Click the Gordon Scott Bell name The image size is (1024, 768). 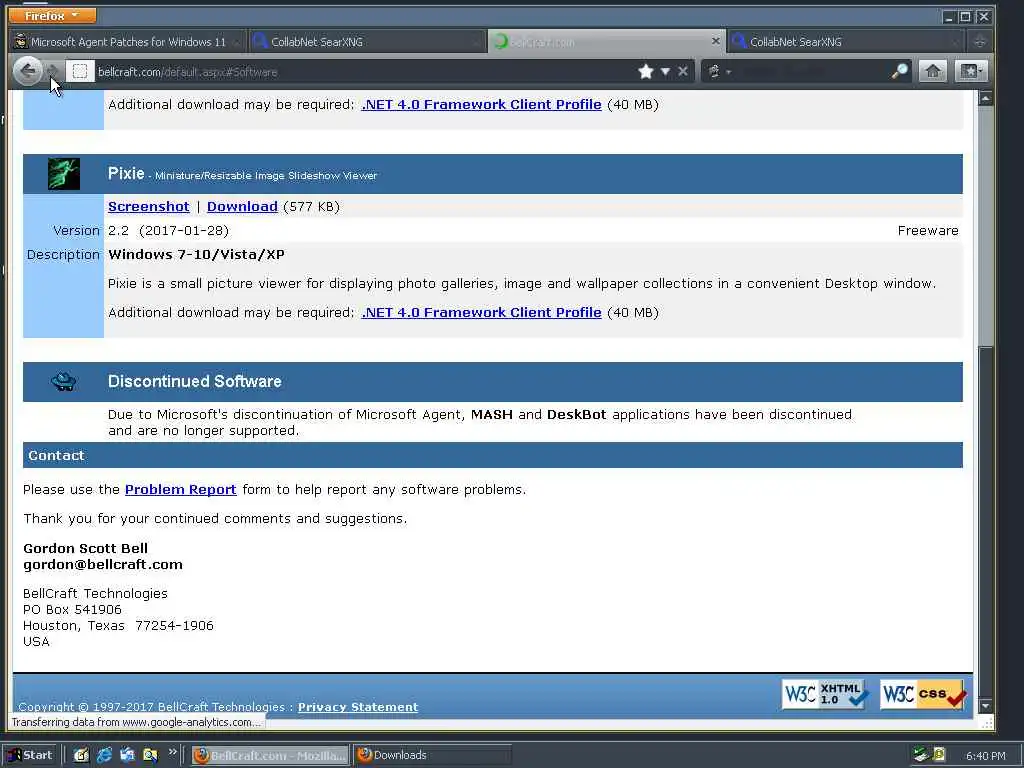click(85, 548)
